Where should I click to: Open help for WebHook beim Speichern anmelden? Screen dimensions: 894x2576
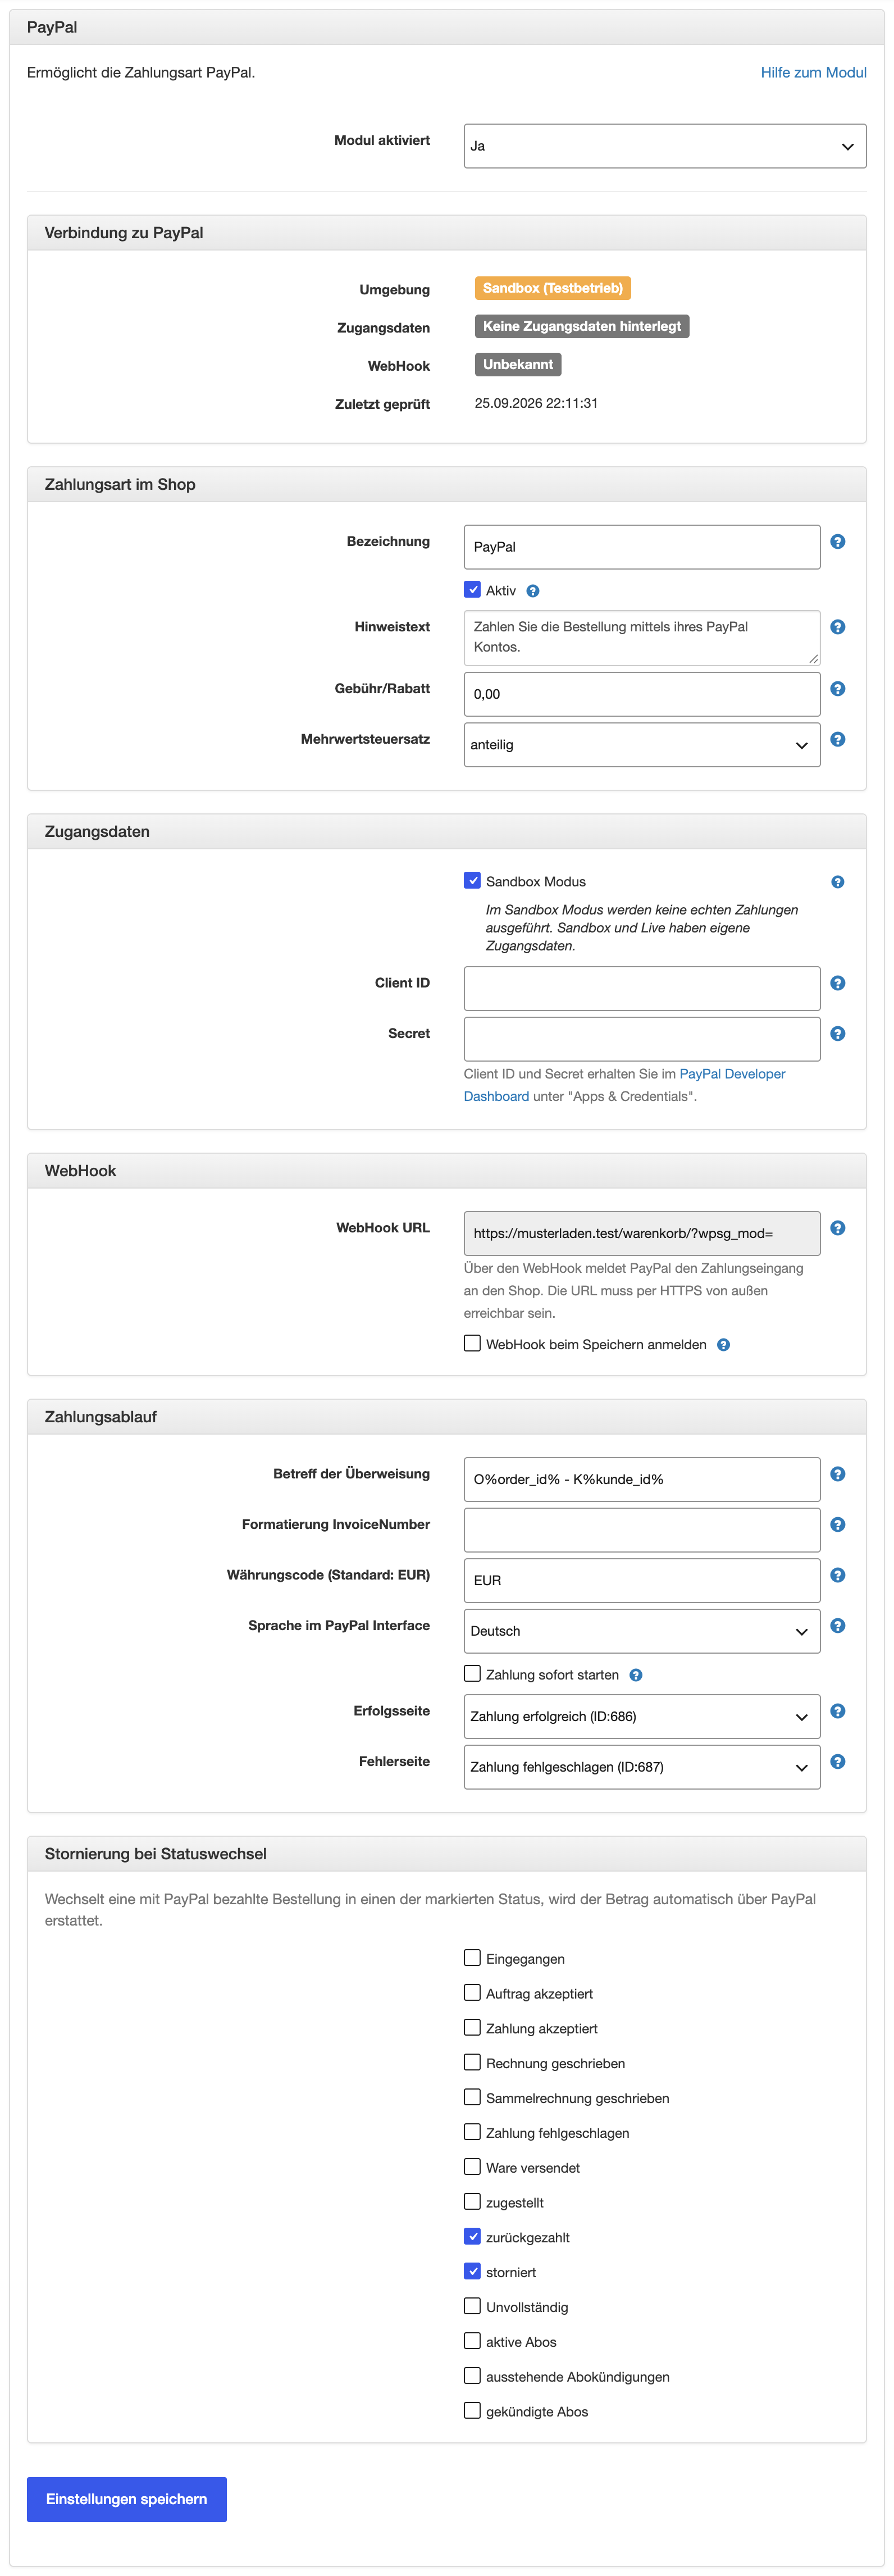(x=724, y=1345)
